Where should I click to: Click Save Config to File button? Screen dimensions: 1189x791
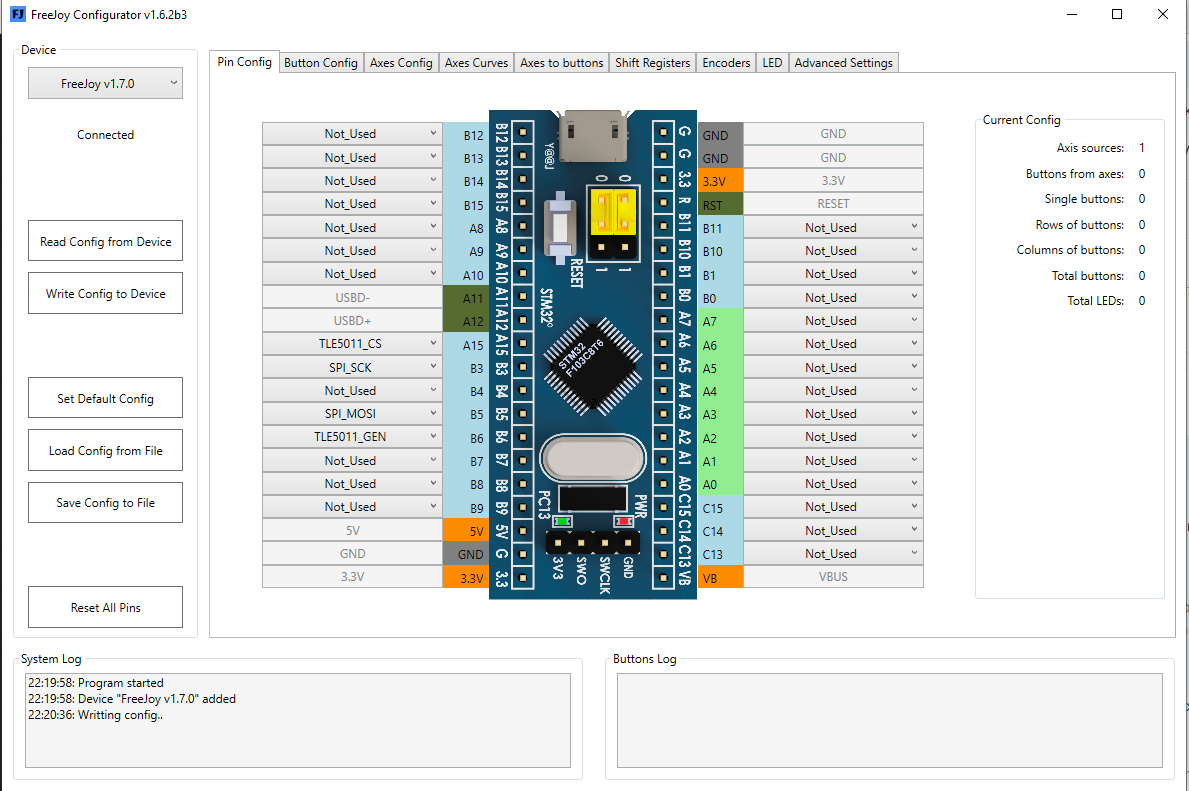point(105,503)
